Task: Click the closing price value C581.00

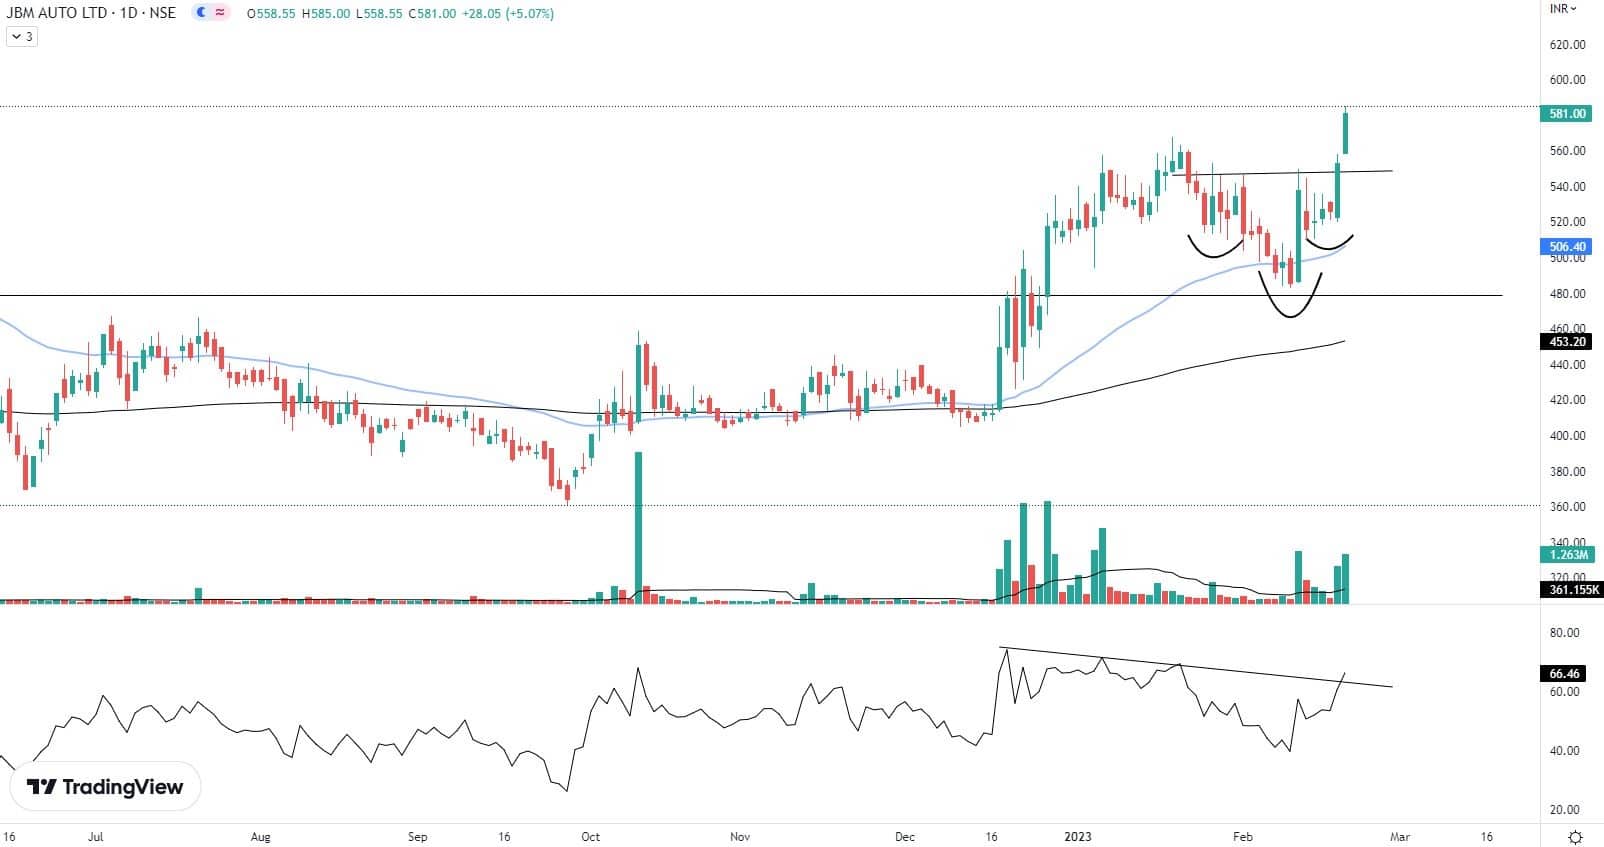Action: (433, 14)
